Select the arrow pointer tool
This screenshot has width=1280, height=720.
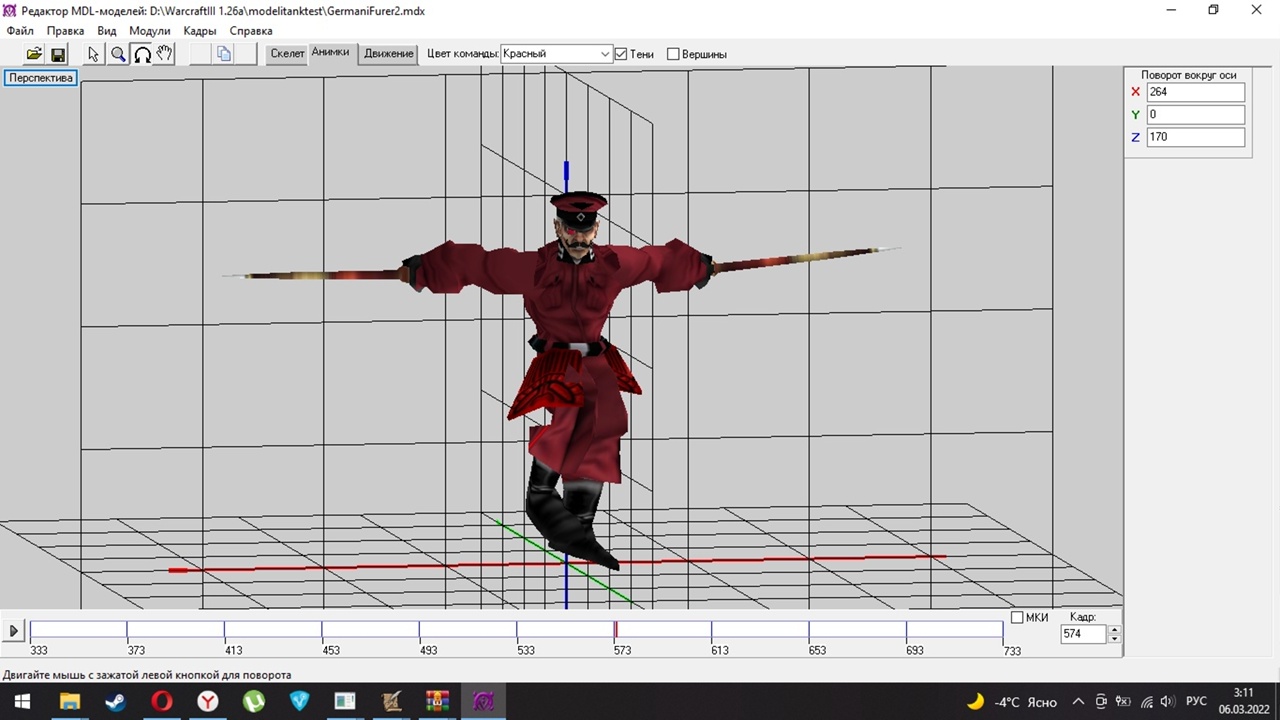(94, 54)
